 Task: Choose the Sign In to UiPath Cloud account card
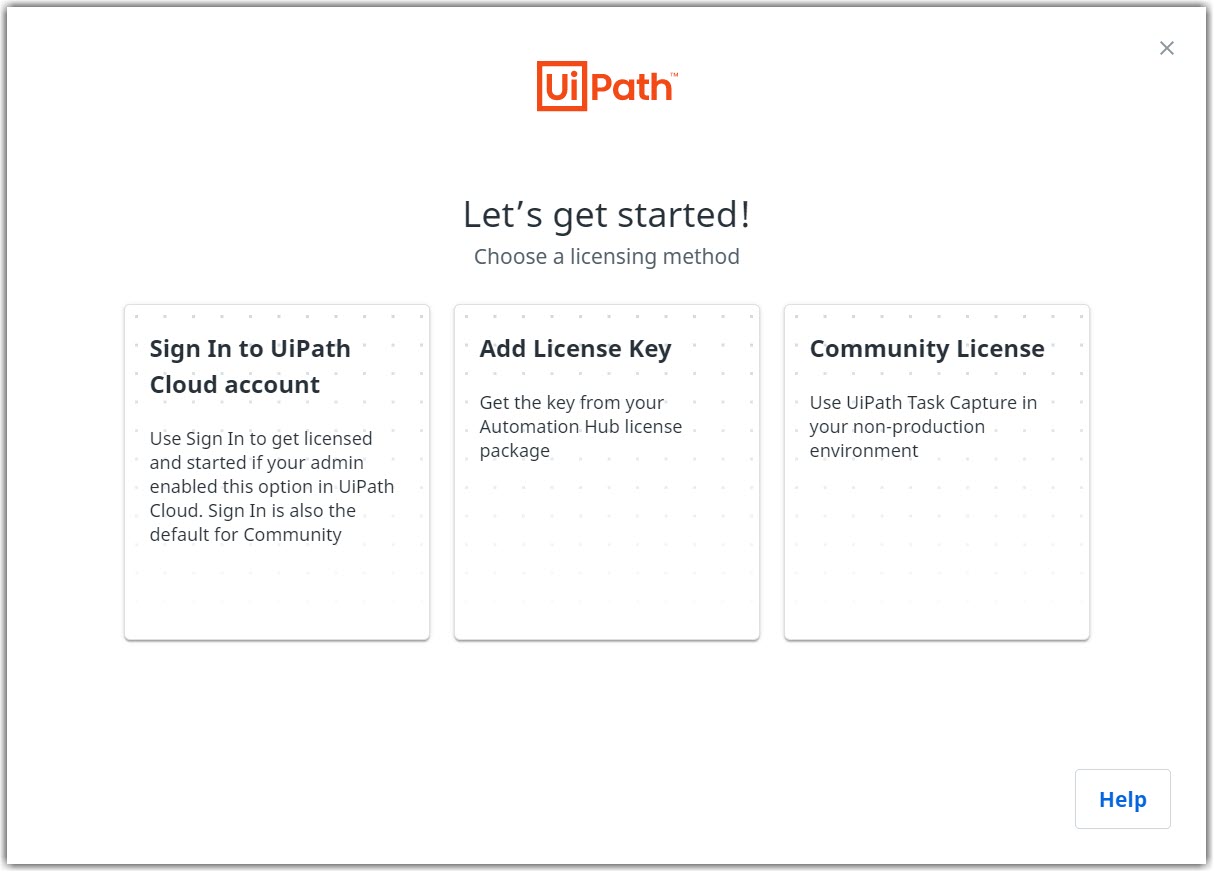click(x=277, y=472)
